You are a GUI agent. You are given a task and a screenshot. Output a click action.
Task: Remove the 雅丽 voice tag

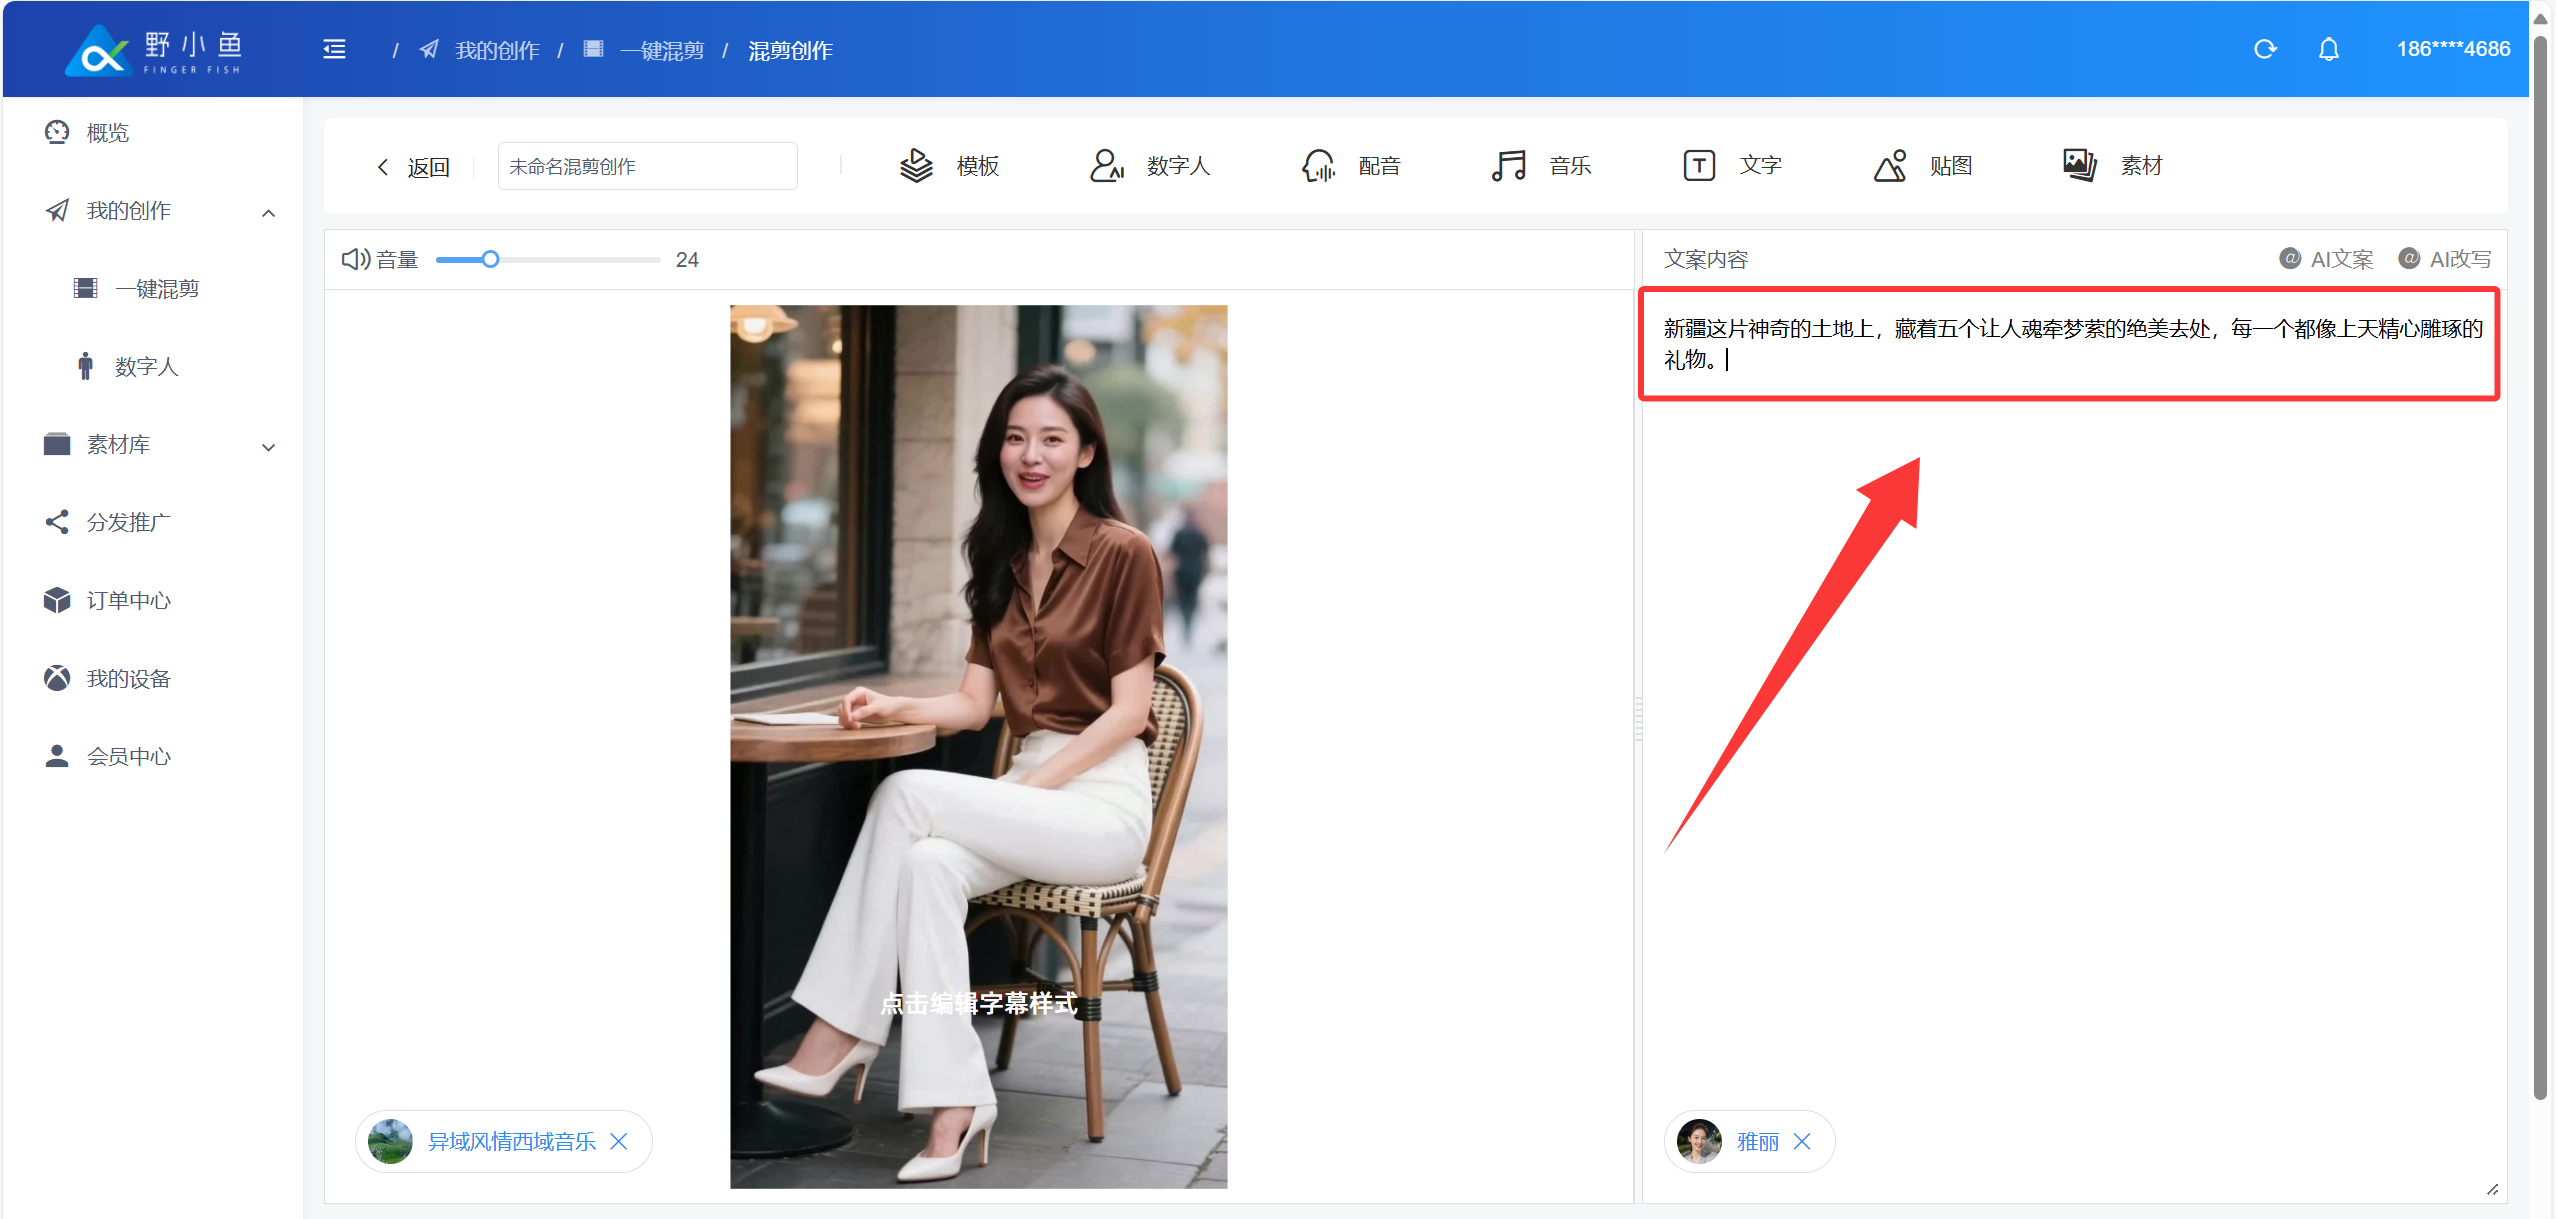[1802, 1141]
